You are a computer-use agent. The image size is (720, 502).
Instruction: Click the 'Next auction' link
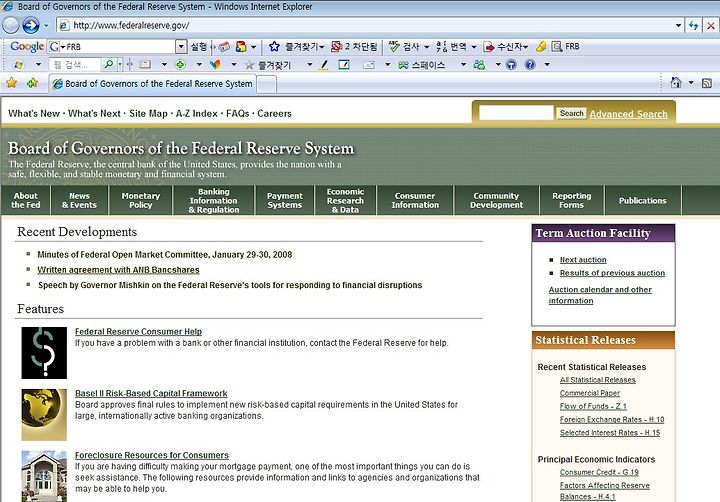pos(583,259)
